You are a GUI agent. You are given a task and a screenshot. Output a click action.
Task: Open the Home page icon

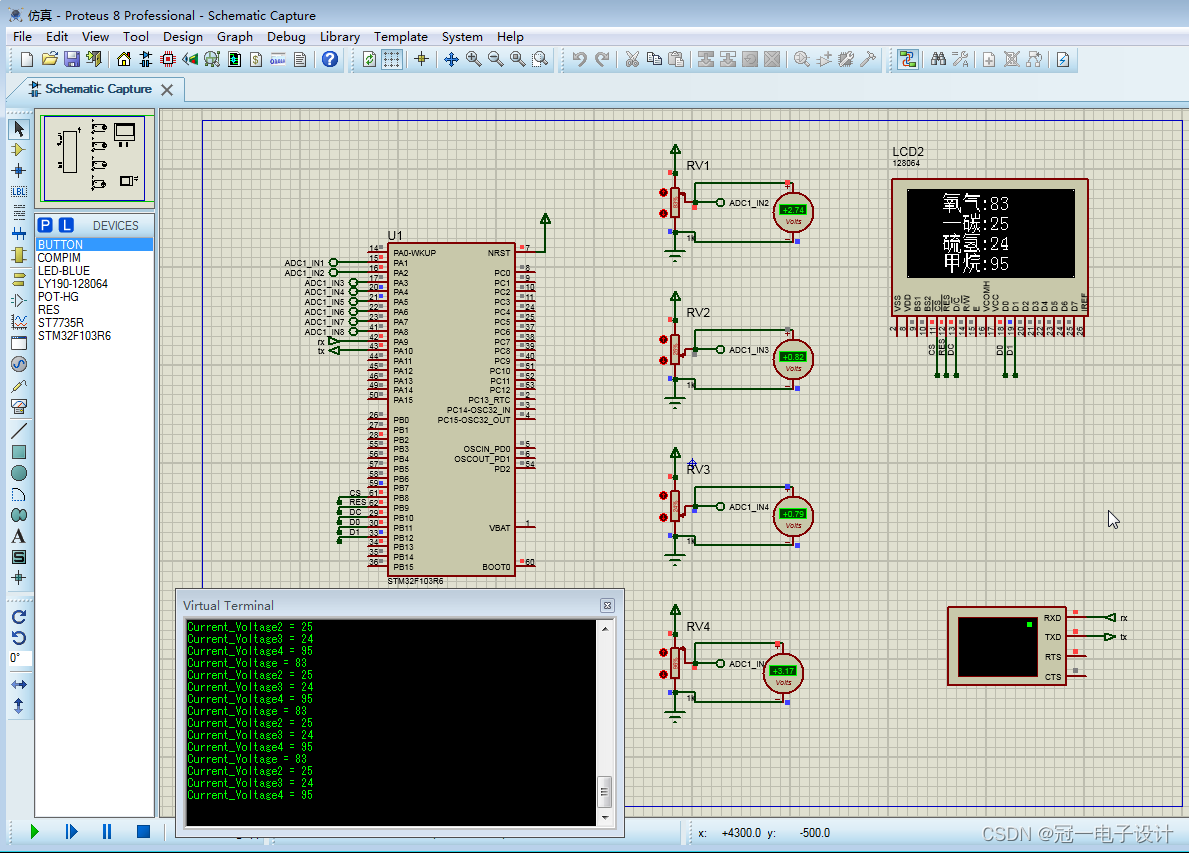click(124, 60)
